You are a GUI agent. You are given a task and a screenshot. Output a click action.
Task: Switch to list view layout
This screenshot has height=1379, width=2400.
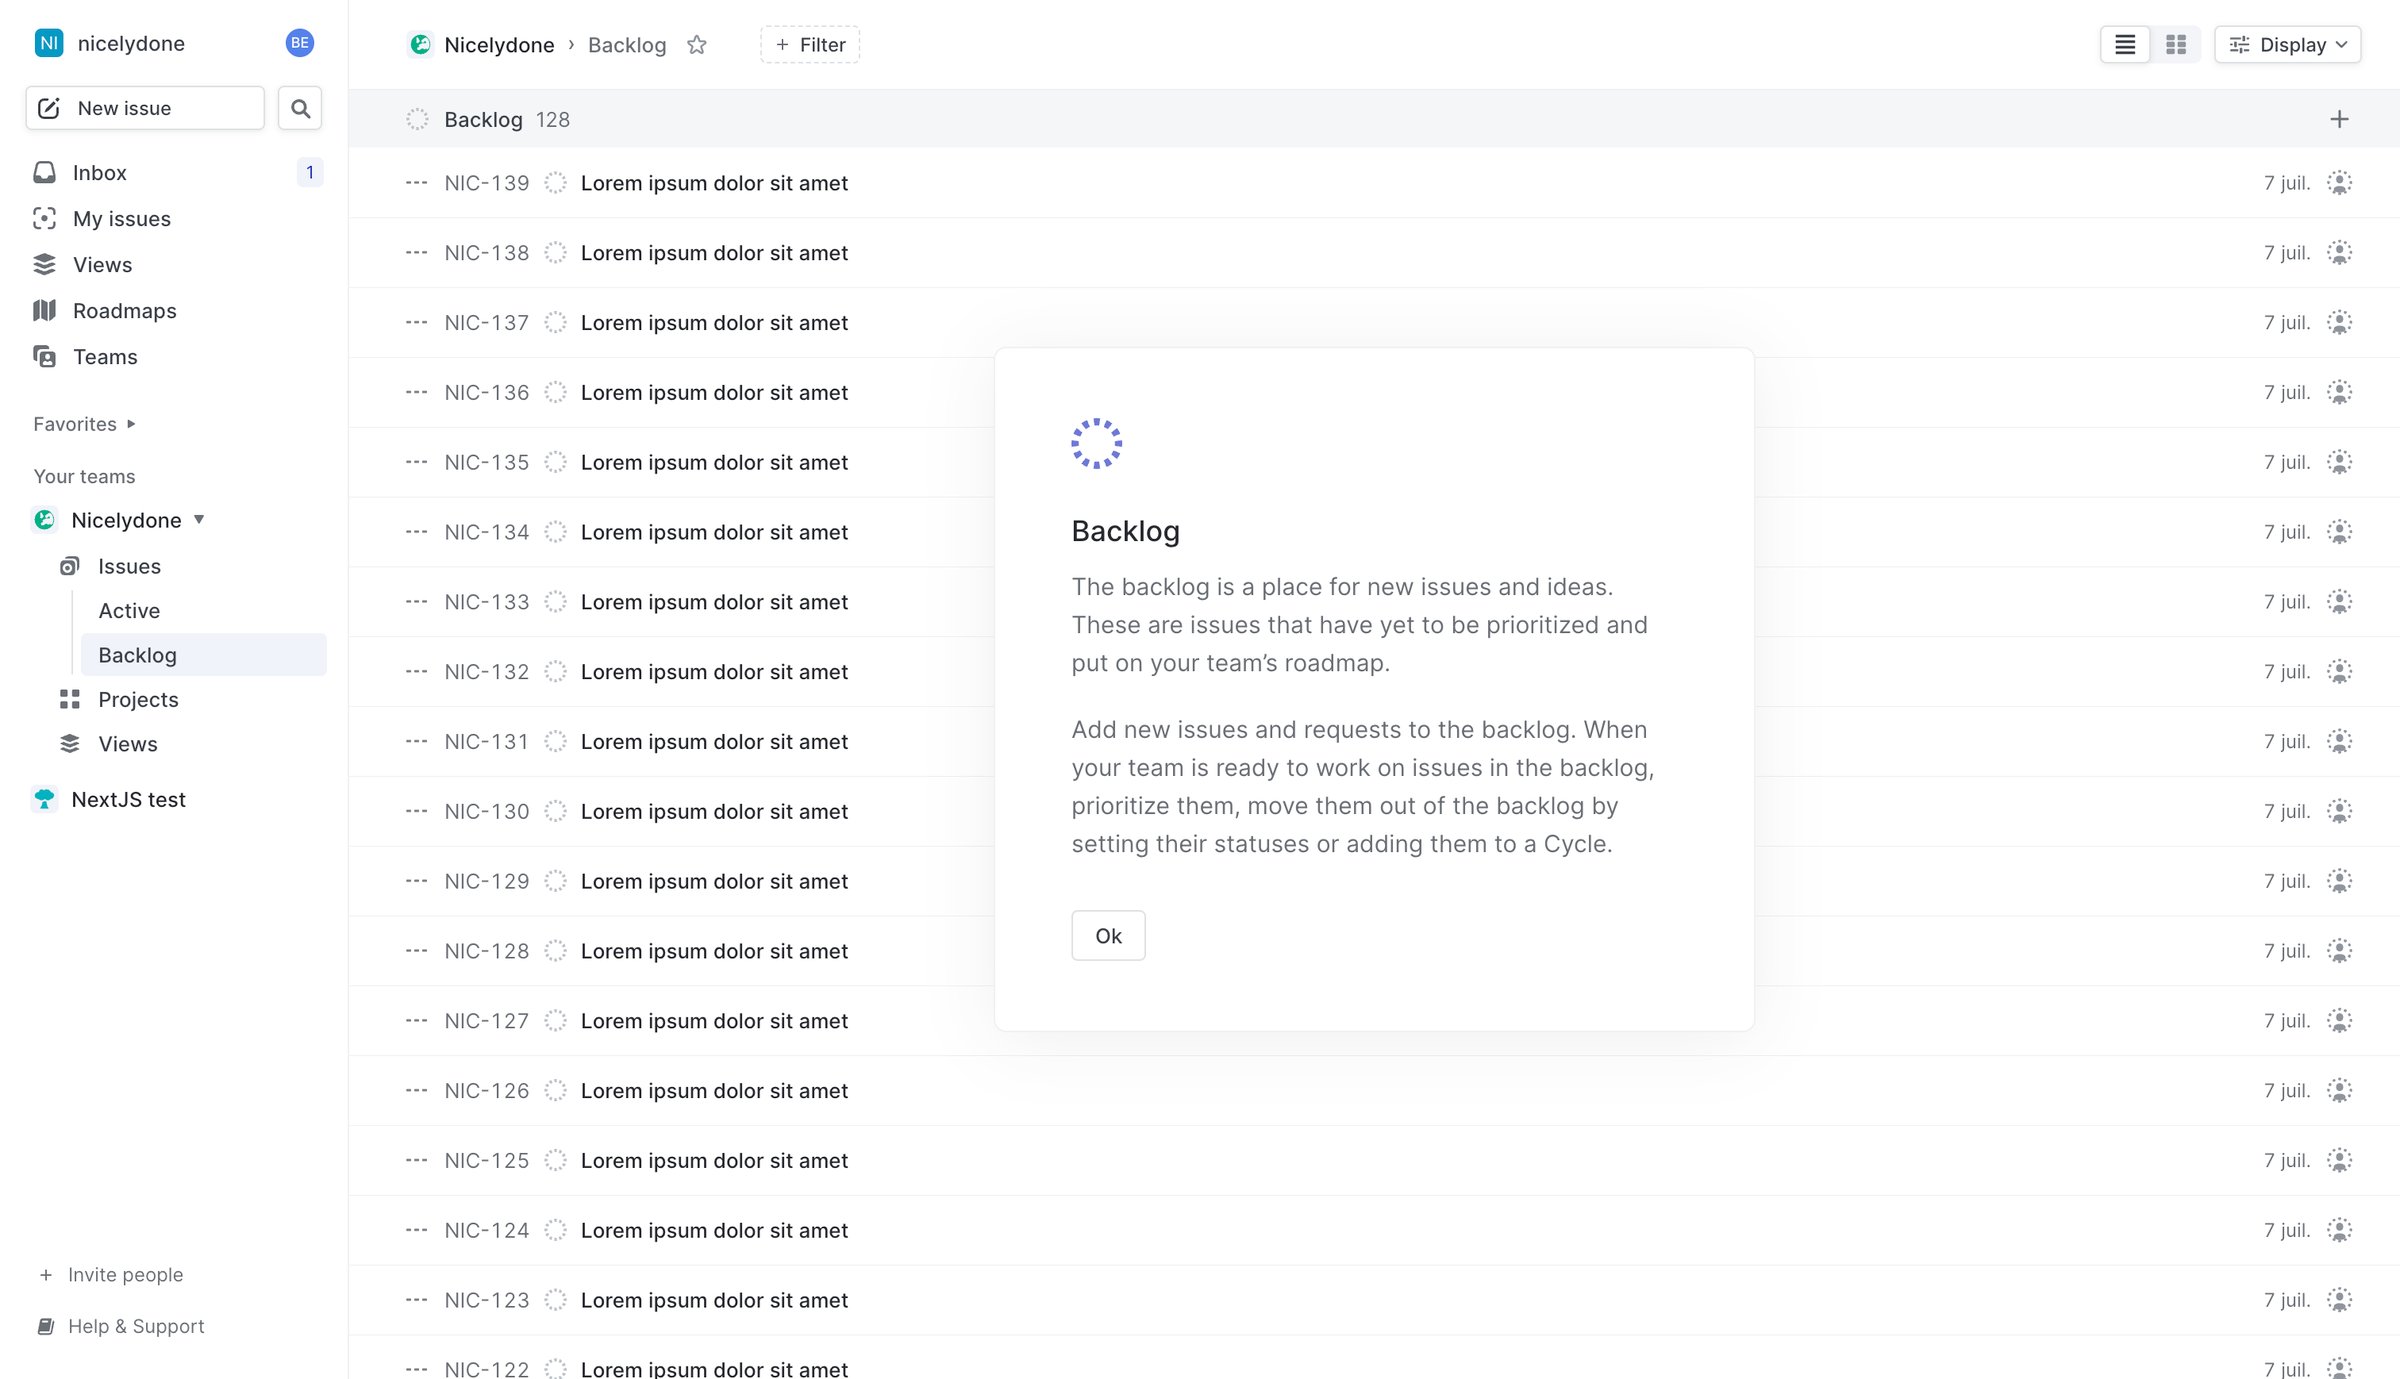pos(2125,45)
